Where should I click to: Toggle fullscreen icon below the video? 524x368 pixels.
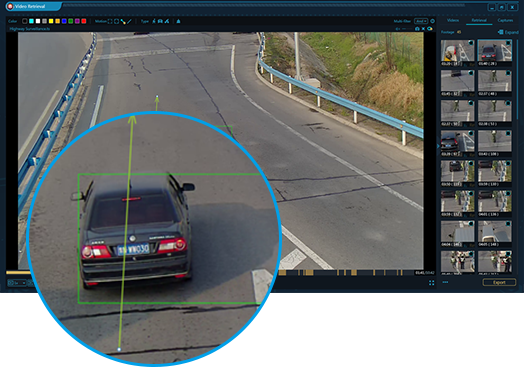coord(431,283)
